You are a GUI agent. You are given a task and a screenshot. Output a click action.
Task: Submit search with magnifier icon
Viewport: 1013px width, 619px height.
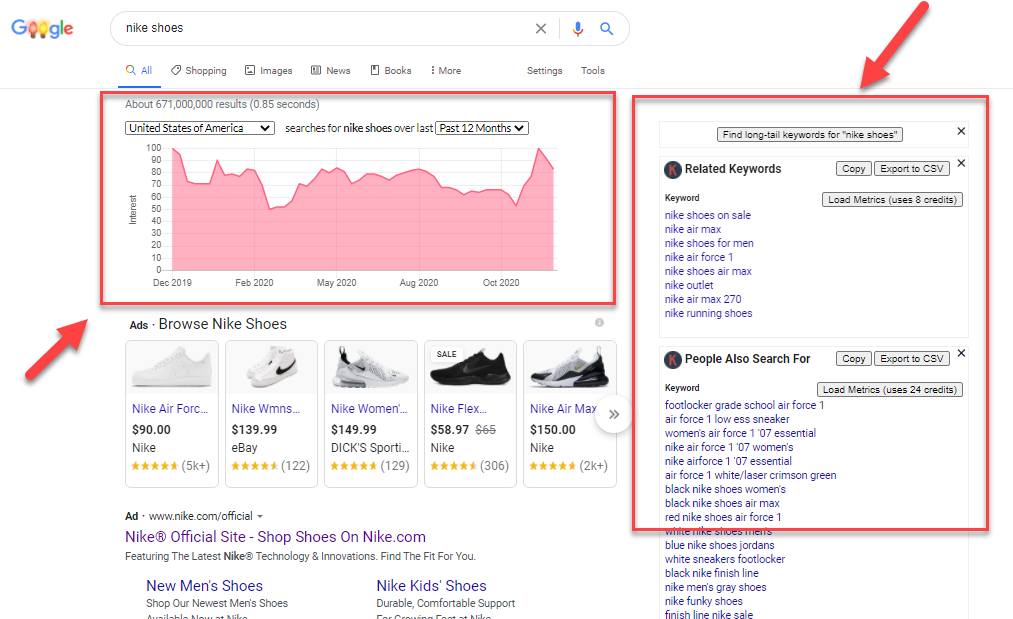coord(606,28)
